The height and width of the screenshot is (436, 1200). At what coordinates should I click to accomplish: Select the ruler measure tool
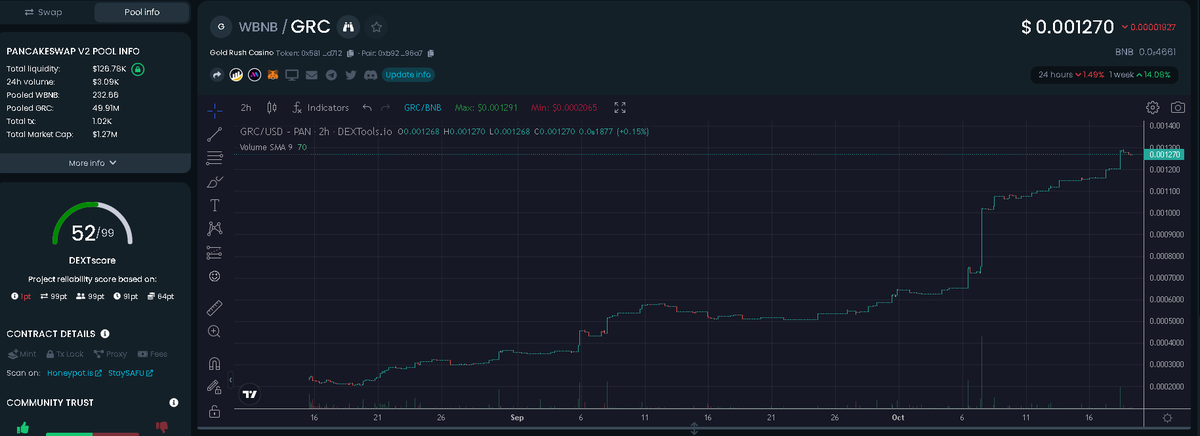(x=214, y=306)
